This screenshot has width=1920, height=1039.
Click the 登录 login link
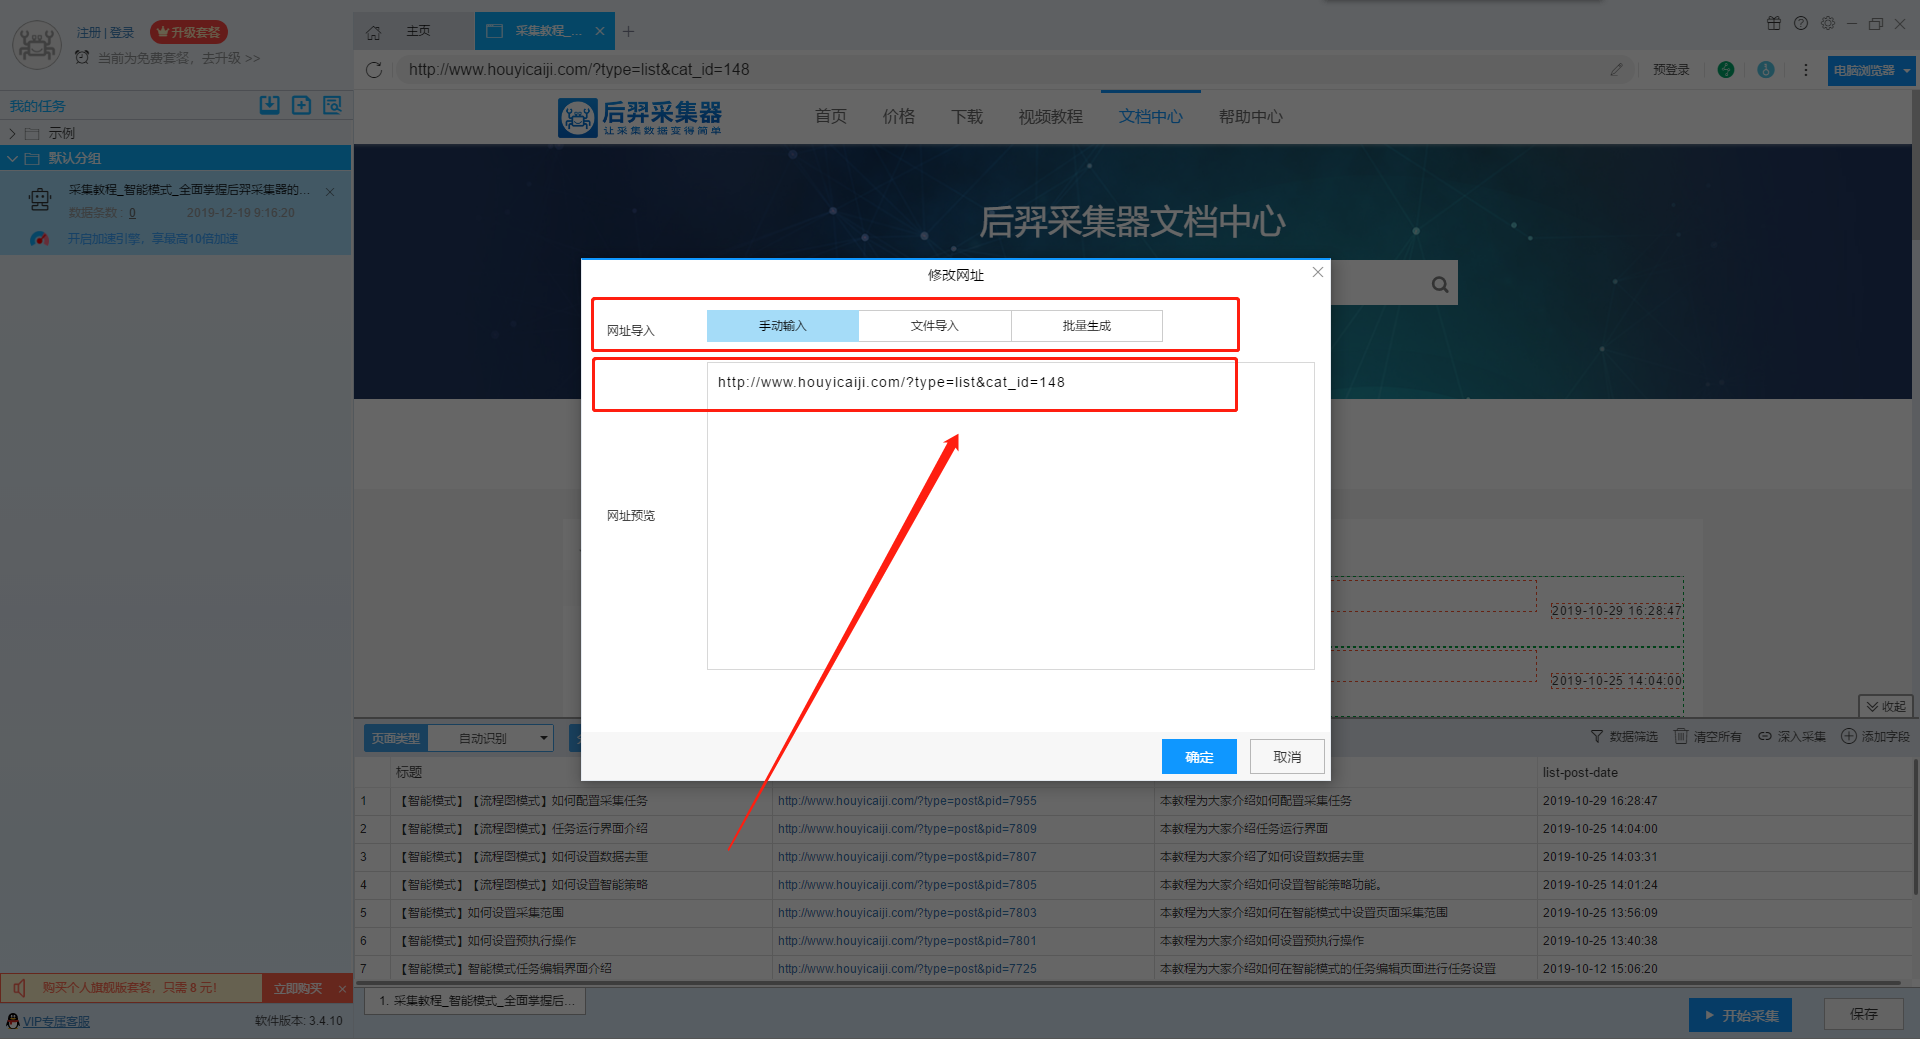122,33
